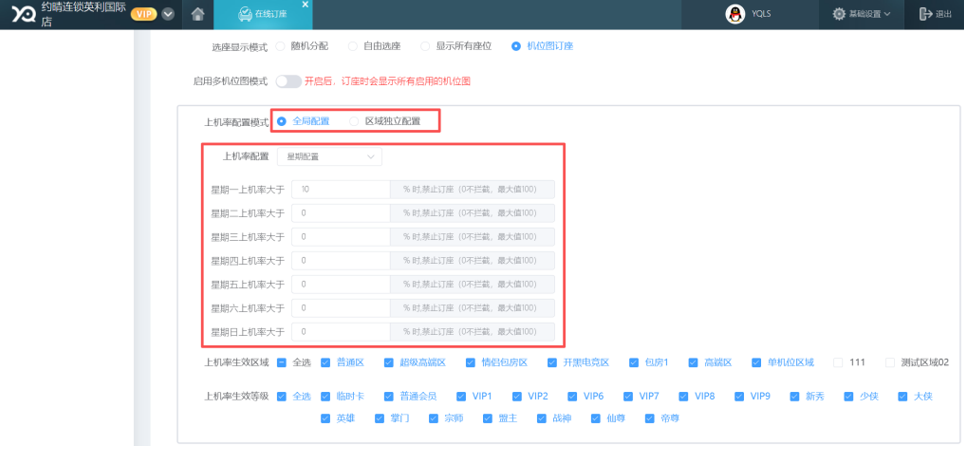Select 显示所有座位 display mode
The height and width of the screenshot is (449, 964).
pyautogui.click(x=425, y=46)
